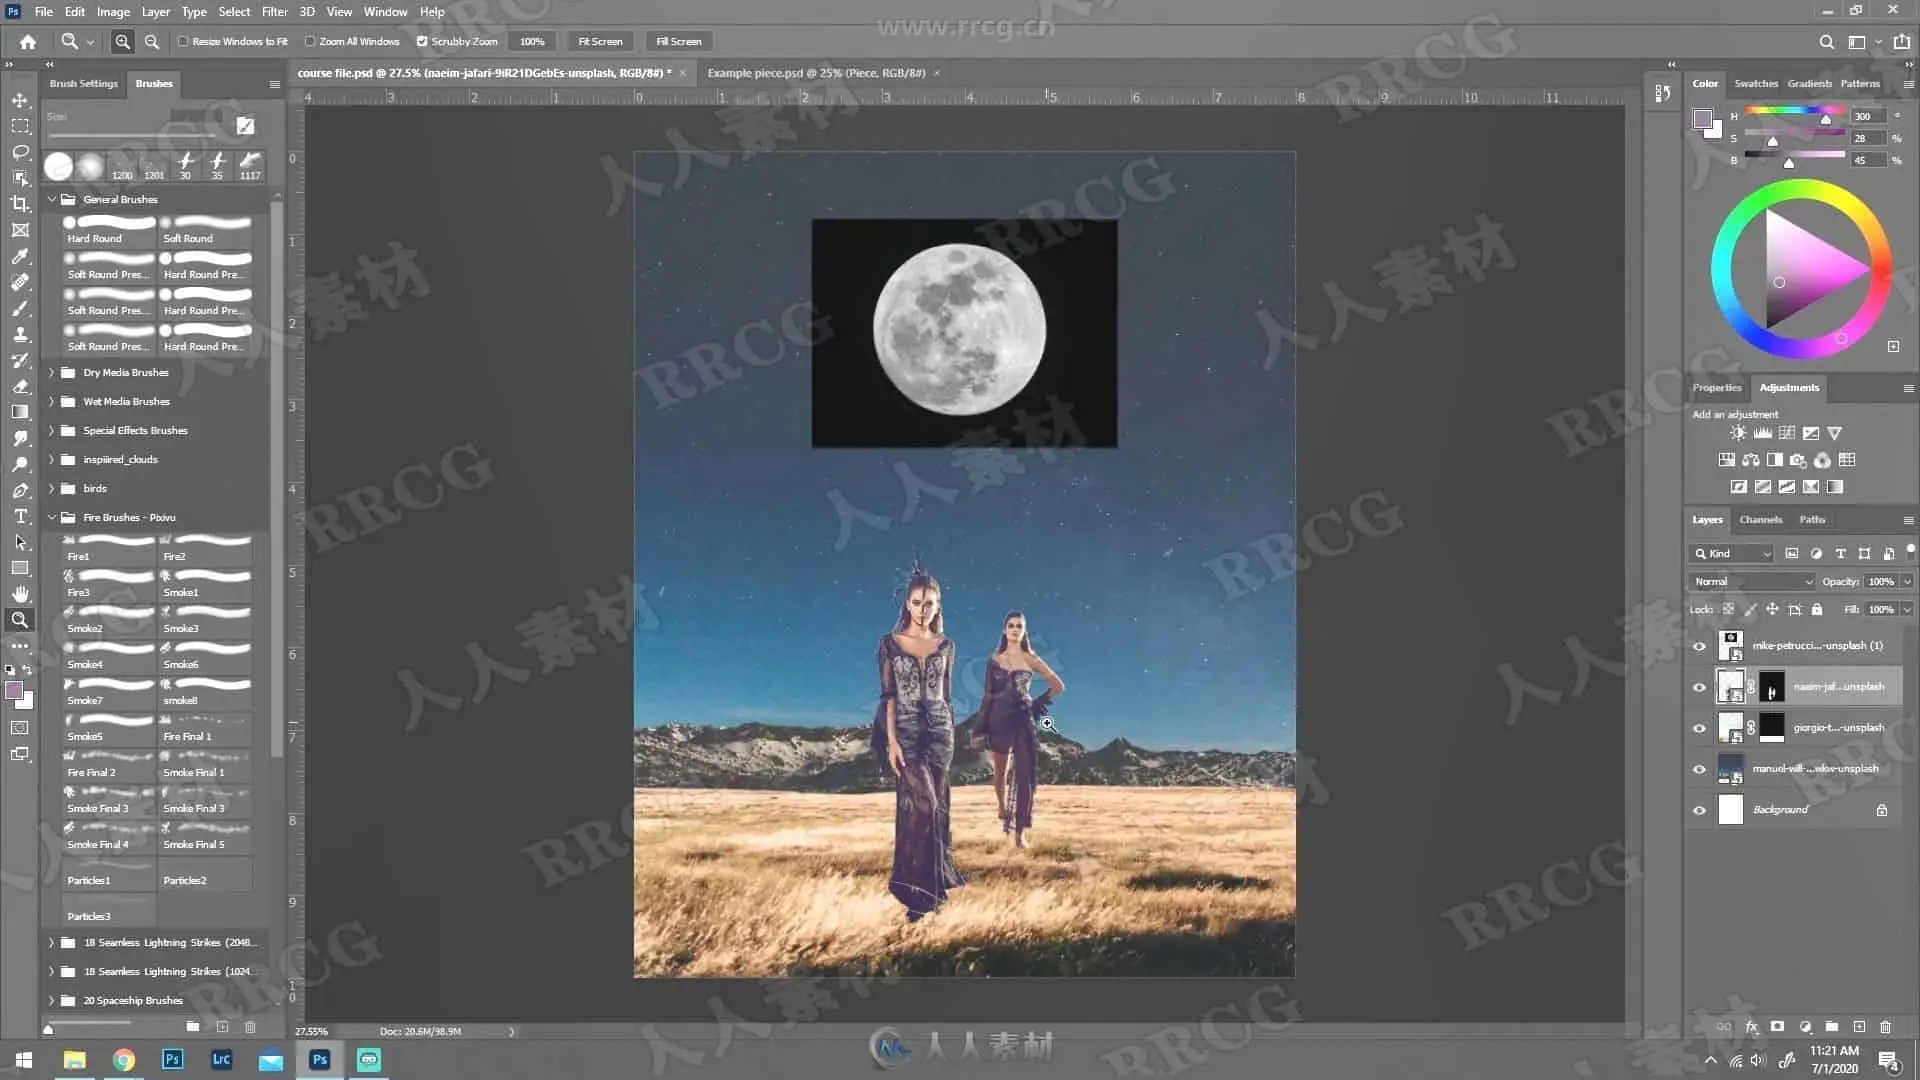Image resolution: width=1920 pixels, height=1080 pixels.
Task: Click the hue slider in Color panel
Action: click(x=1795, y=112)
